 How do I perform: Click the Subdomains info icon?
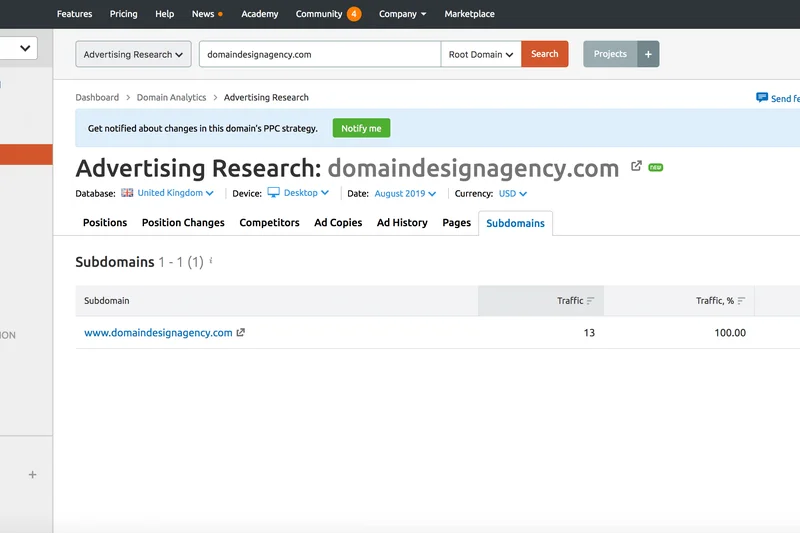(211, 261)
